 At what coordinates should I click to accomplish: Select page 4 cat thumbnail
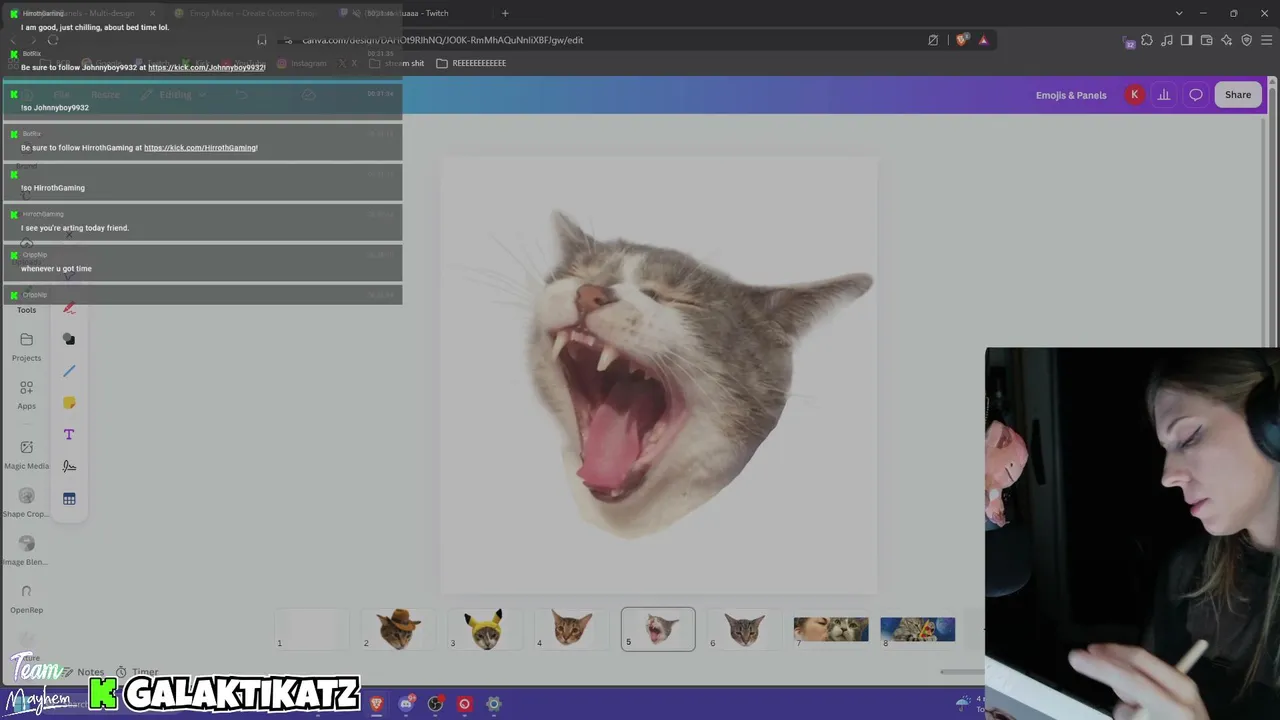click(571, 629)
